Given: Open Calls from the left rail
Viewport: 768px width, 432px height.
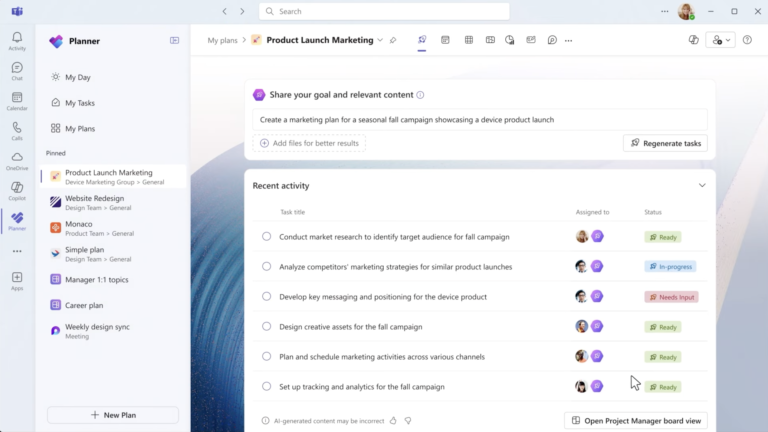Looking at the screenshot, I should pyautogui.click(x=17, y=131).
